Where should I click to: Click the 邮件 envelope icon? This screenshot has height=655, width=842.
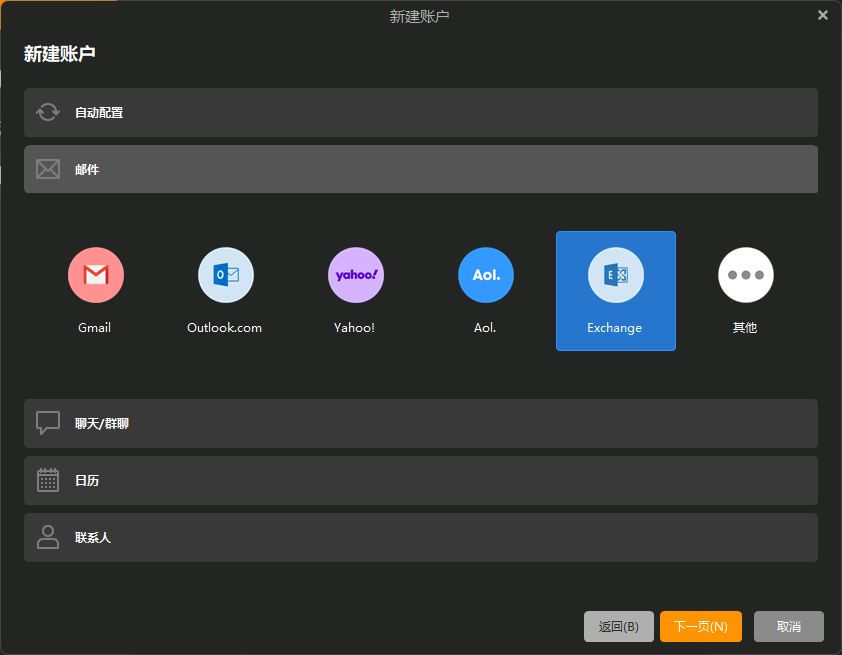coord(48,169)
